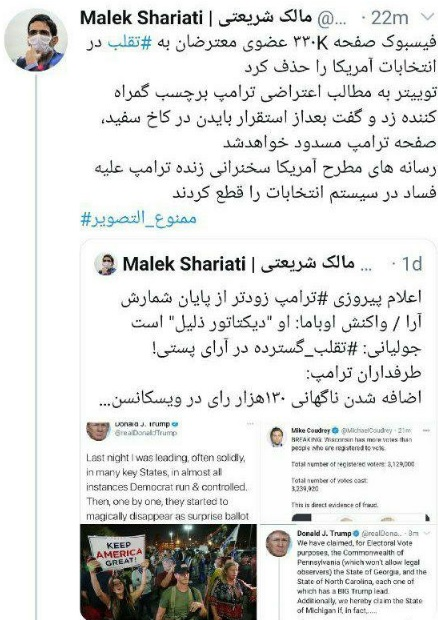
Task: Open the 22m tweet timestamp
Action: 389,18
